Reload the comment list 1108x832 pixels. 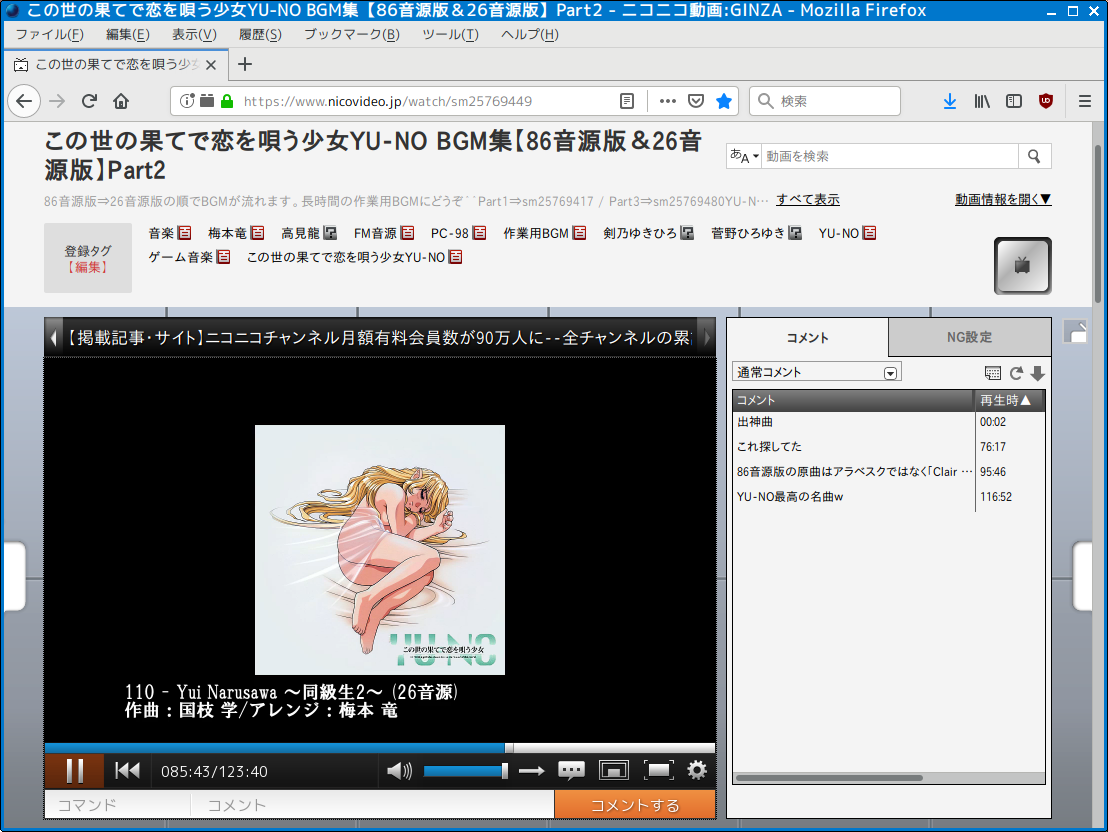pos(1016,373)
